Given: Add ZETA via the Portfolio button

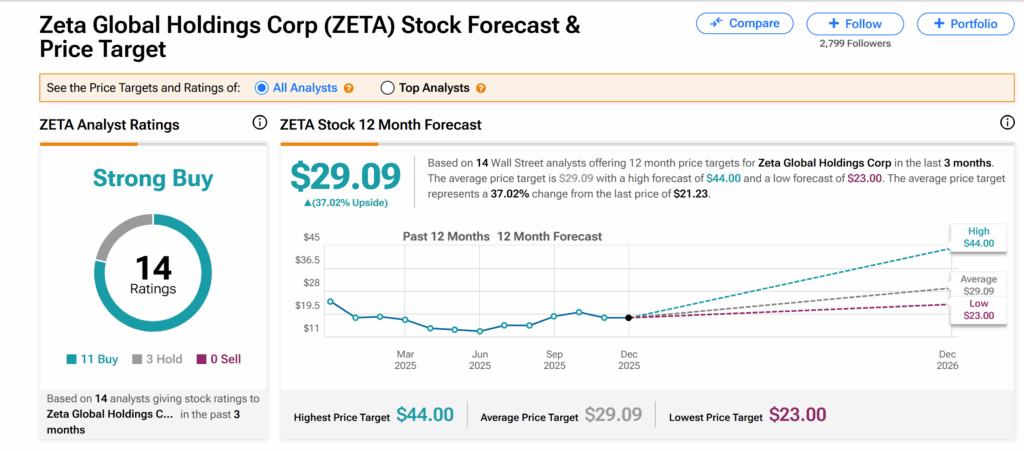Looking at the screenshot, I should tap(966, 23).
